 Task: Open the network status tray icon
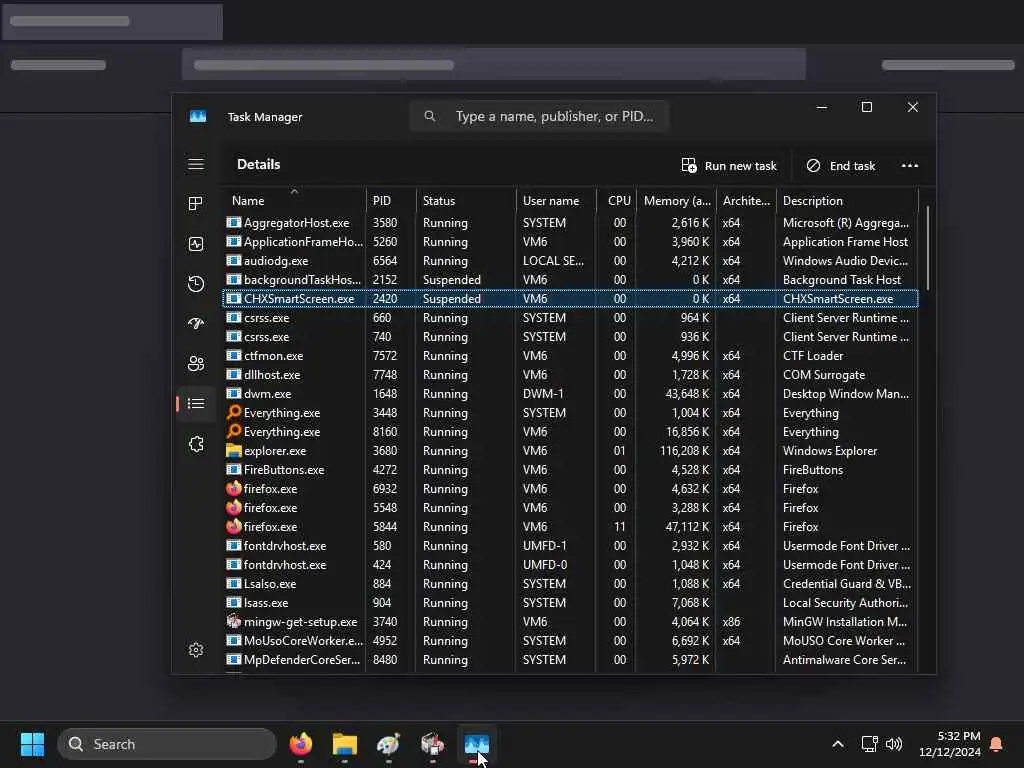pyautogui.click(x=869, y=744)
